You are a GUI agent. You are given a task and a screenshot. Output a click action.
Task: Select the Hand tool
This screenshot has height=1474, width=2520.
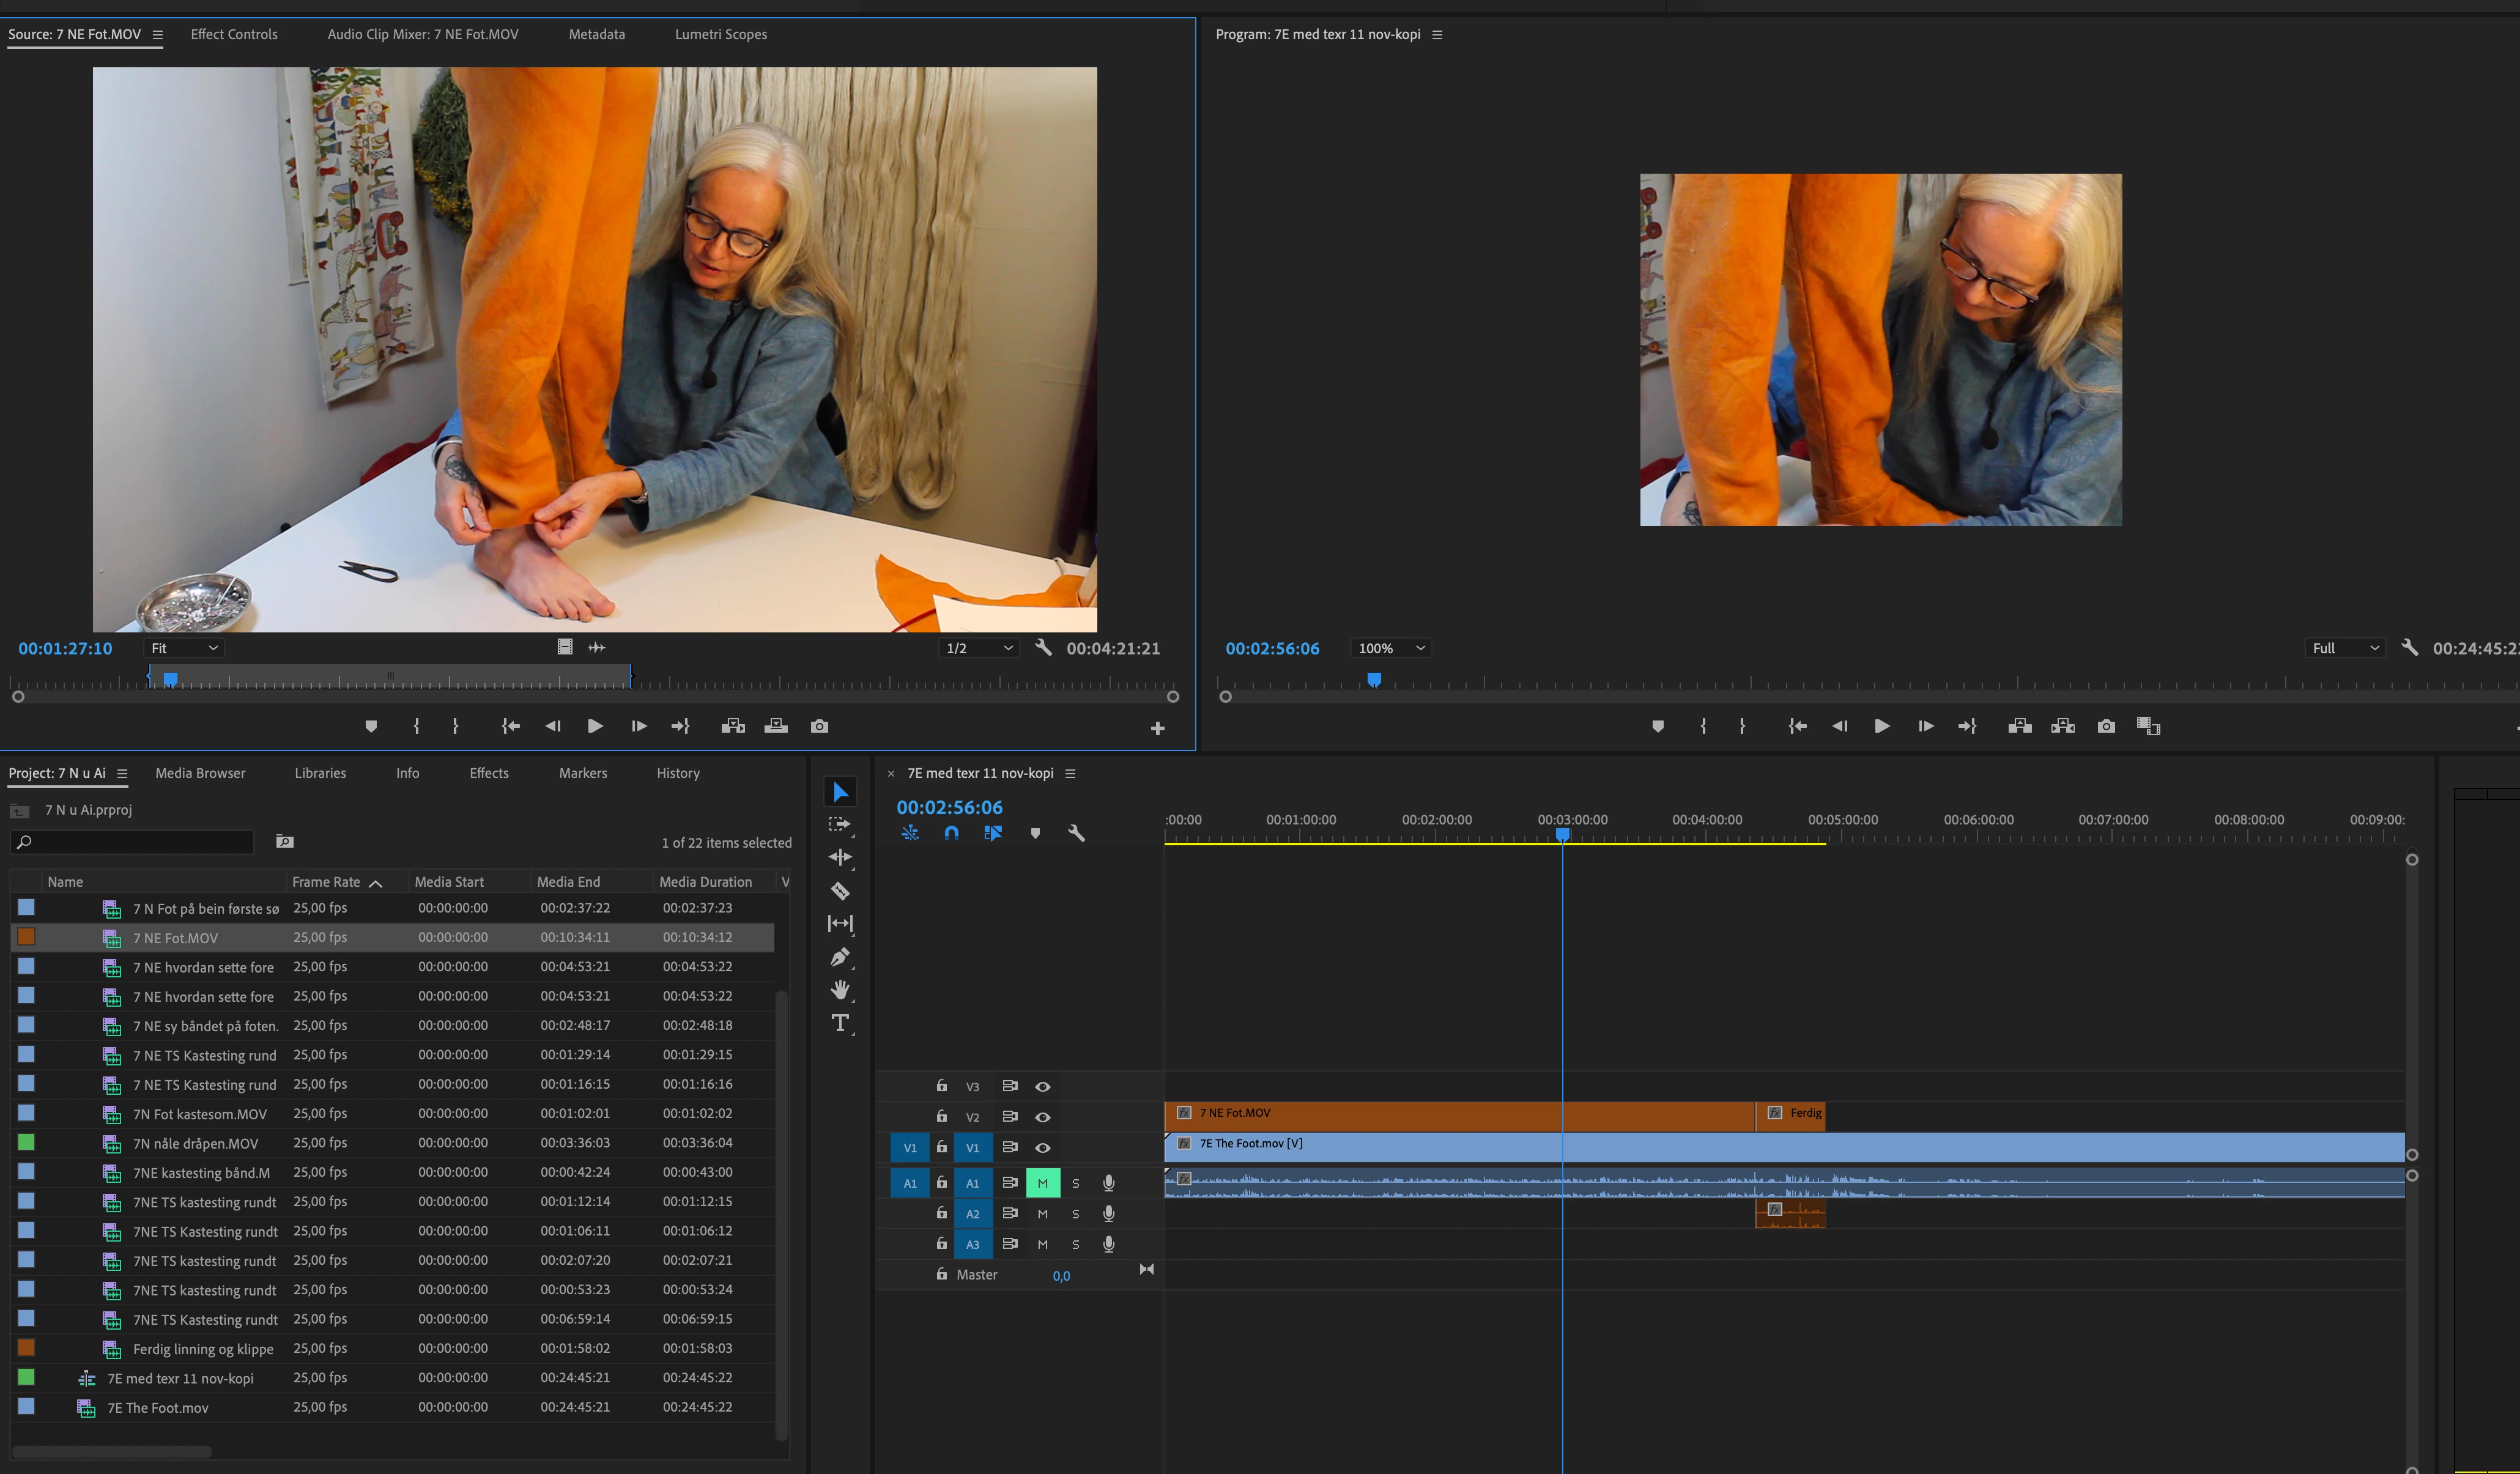[x=840, y=989]
